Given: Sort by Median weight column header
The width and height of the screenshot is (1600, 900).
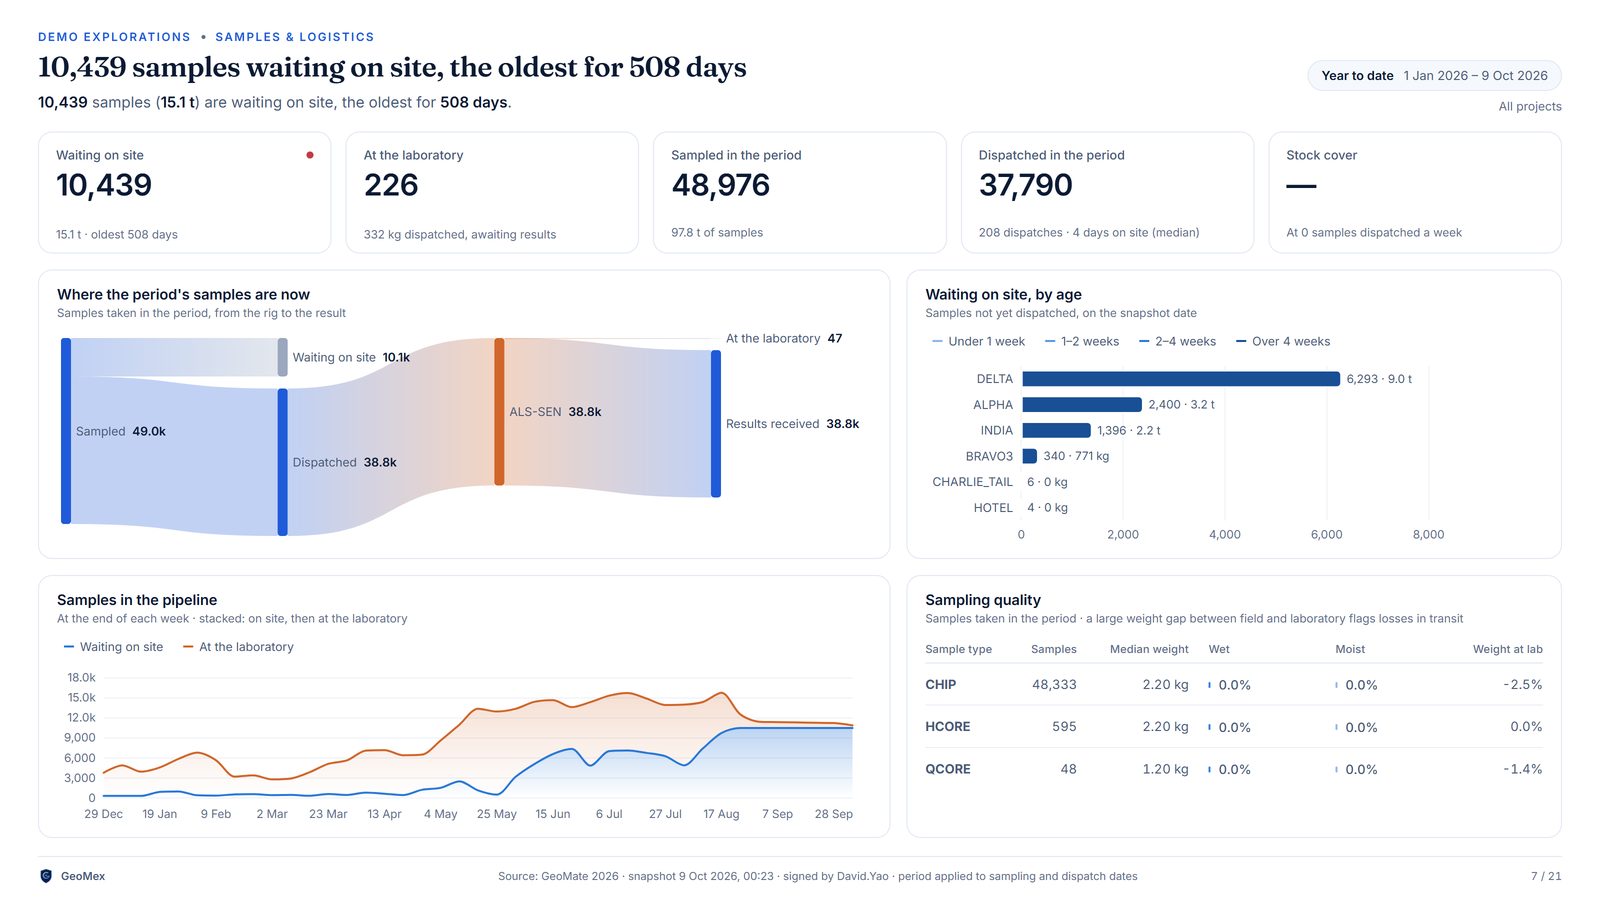Looking at the screenshot, I should coord(1149,649).
